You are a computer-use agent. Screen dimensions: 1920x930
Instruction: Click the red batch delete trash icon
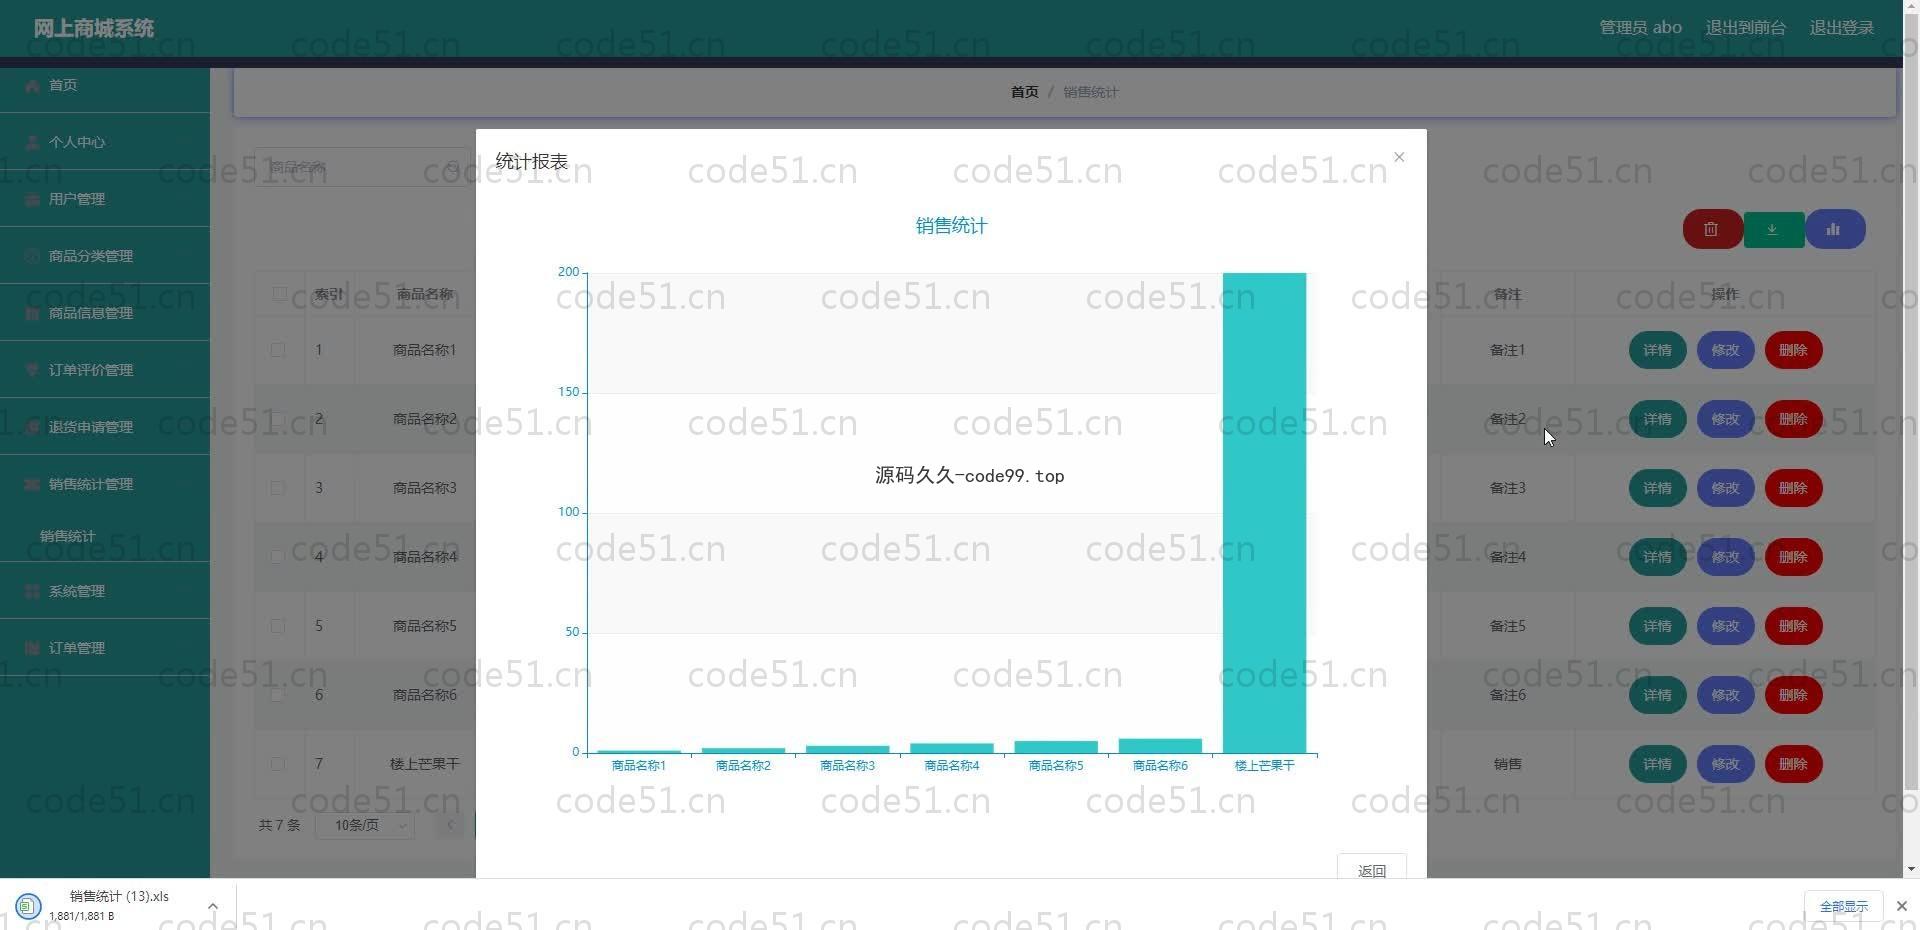click(1712, 229)
